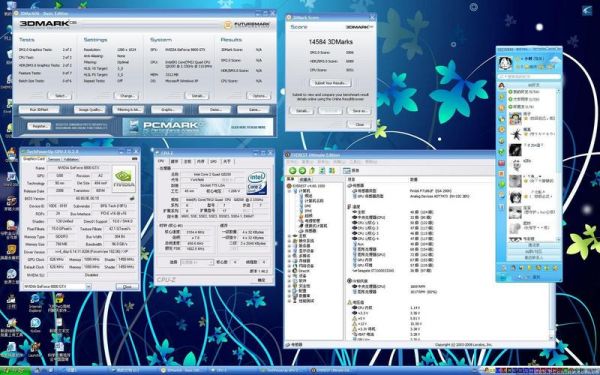Click Demo... button in 3DMark
600x375 pixels.
(x=215, y=110)
